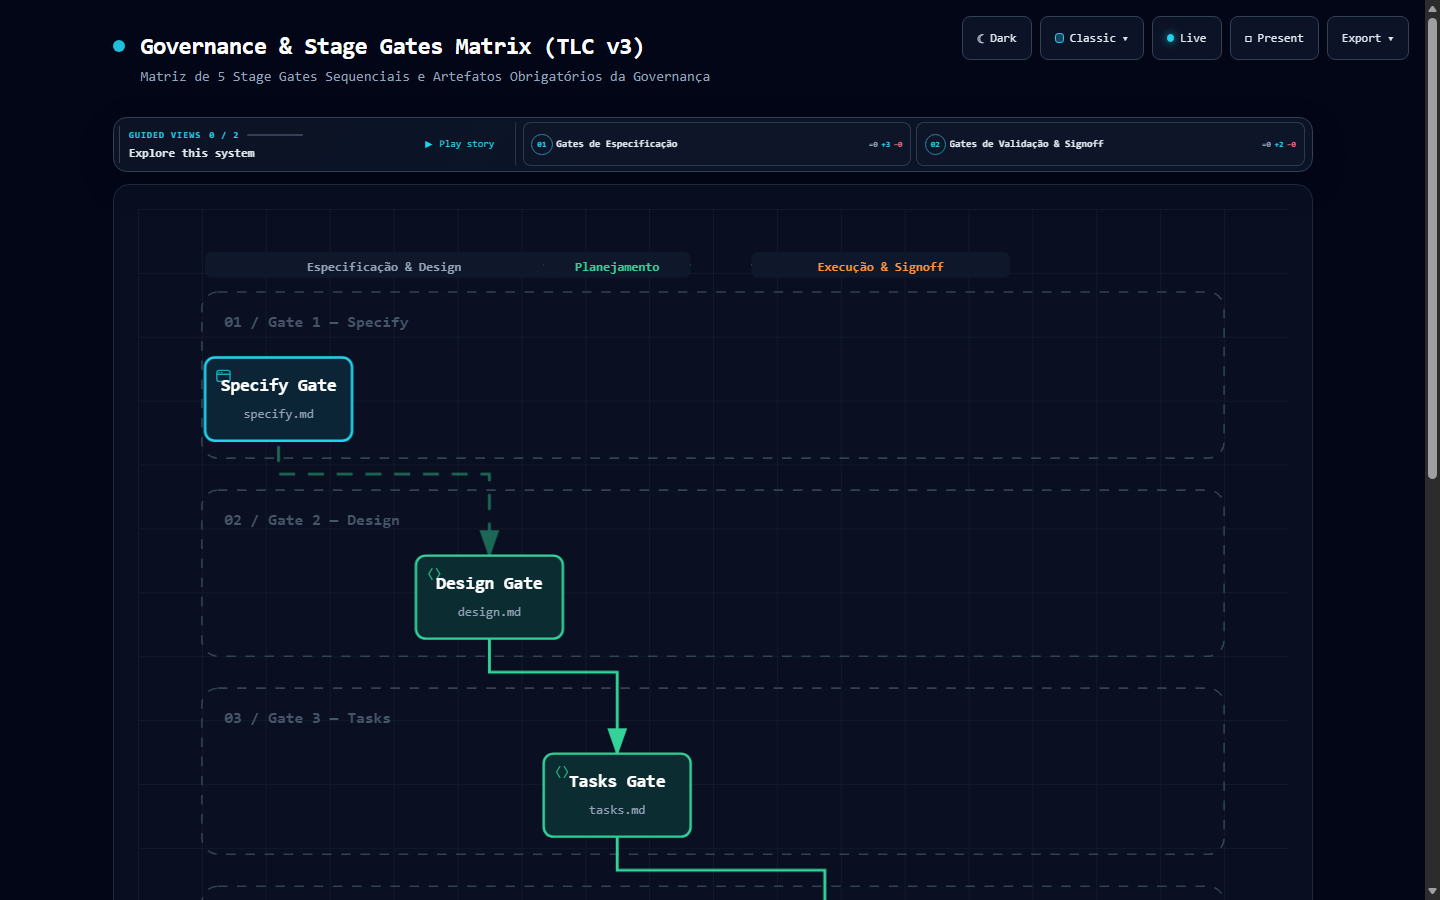
Task: Click the tasks.md label
Action: coord(617,810)
